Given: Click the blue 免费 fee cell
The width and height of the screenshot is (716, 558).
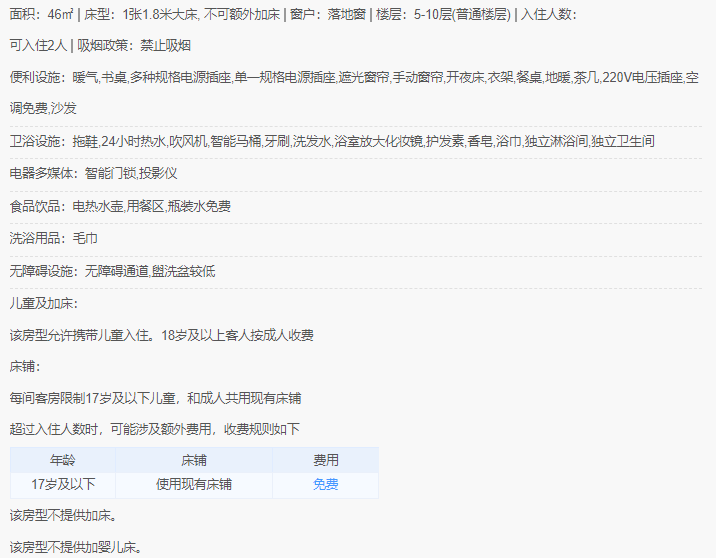Looking at the screenshot, I should 325,484.
